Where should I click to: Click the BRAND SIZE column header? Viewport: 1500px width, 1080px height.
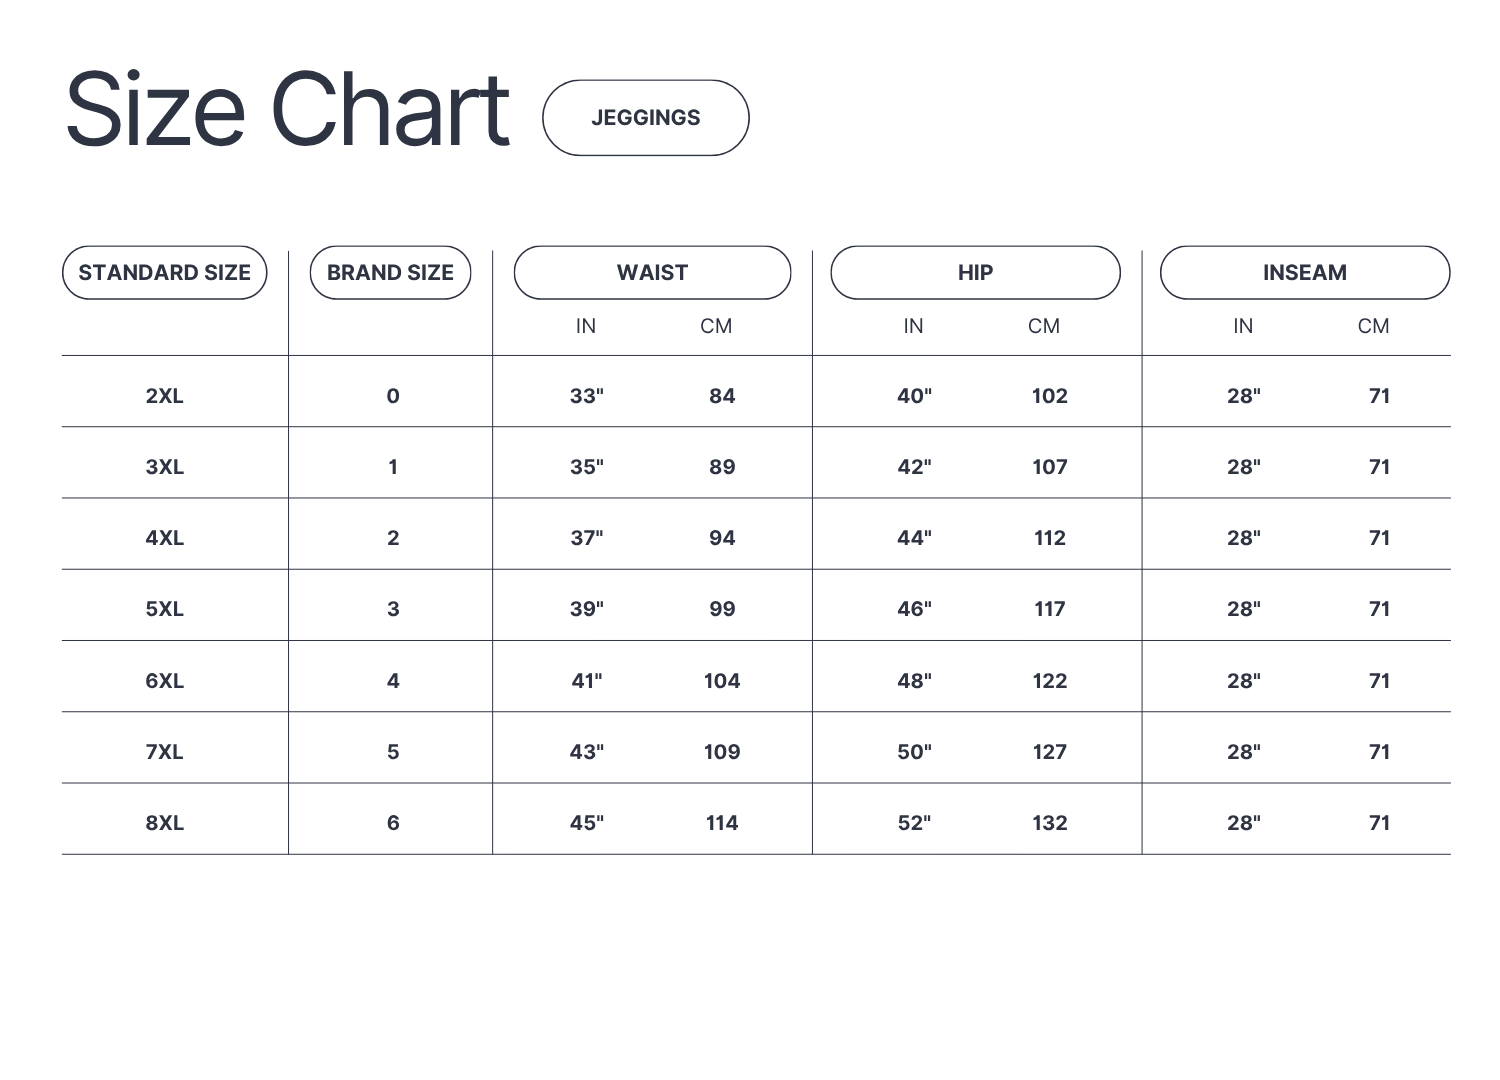390,273
